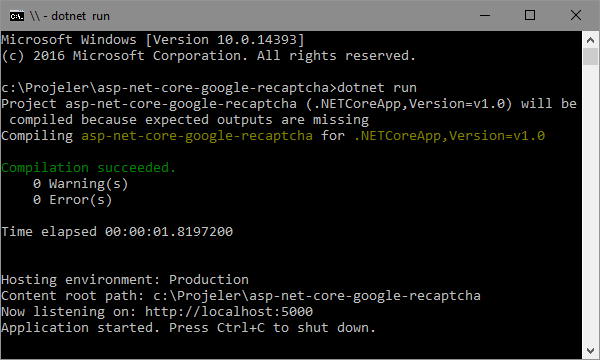Click the 'Time elapsed' output line
This screenshot has width=600, height=360.
click(117, 231)
